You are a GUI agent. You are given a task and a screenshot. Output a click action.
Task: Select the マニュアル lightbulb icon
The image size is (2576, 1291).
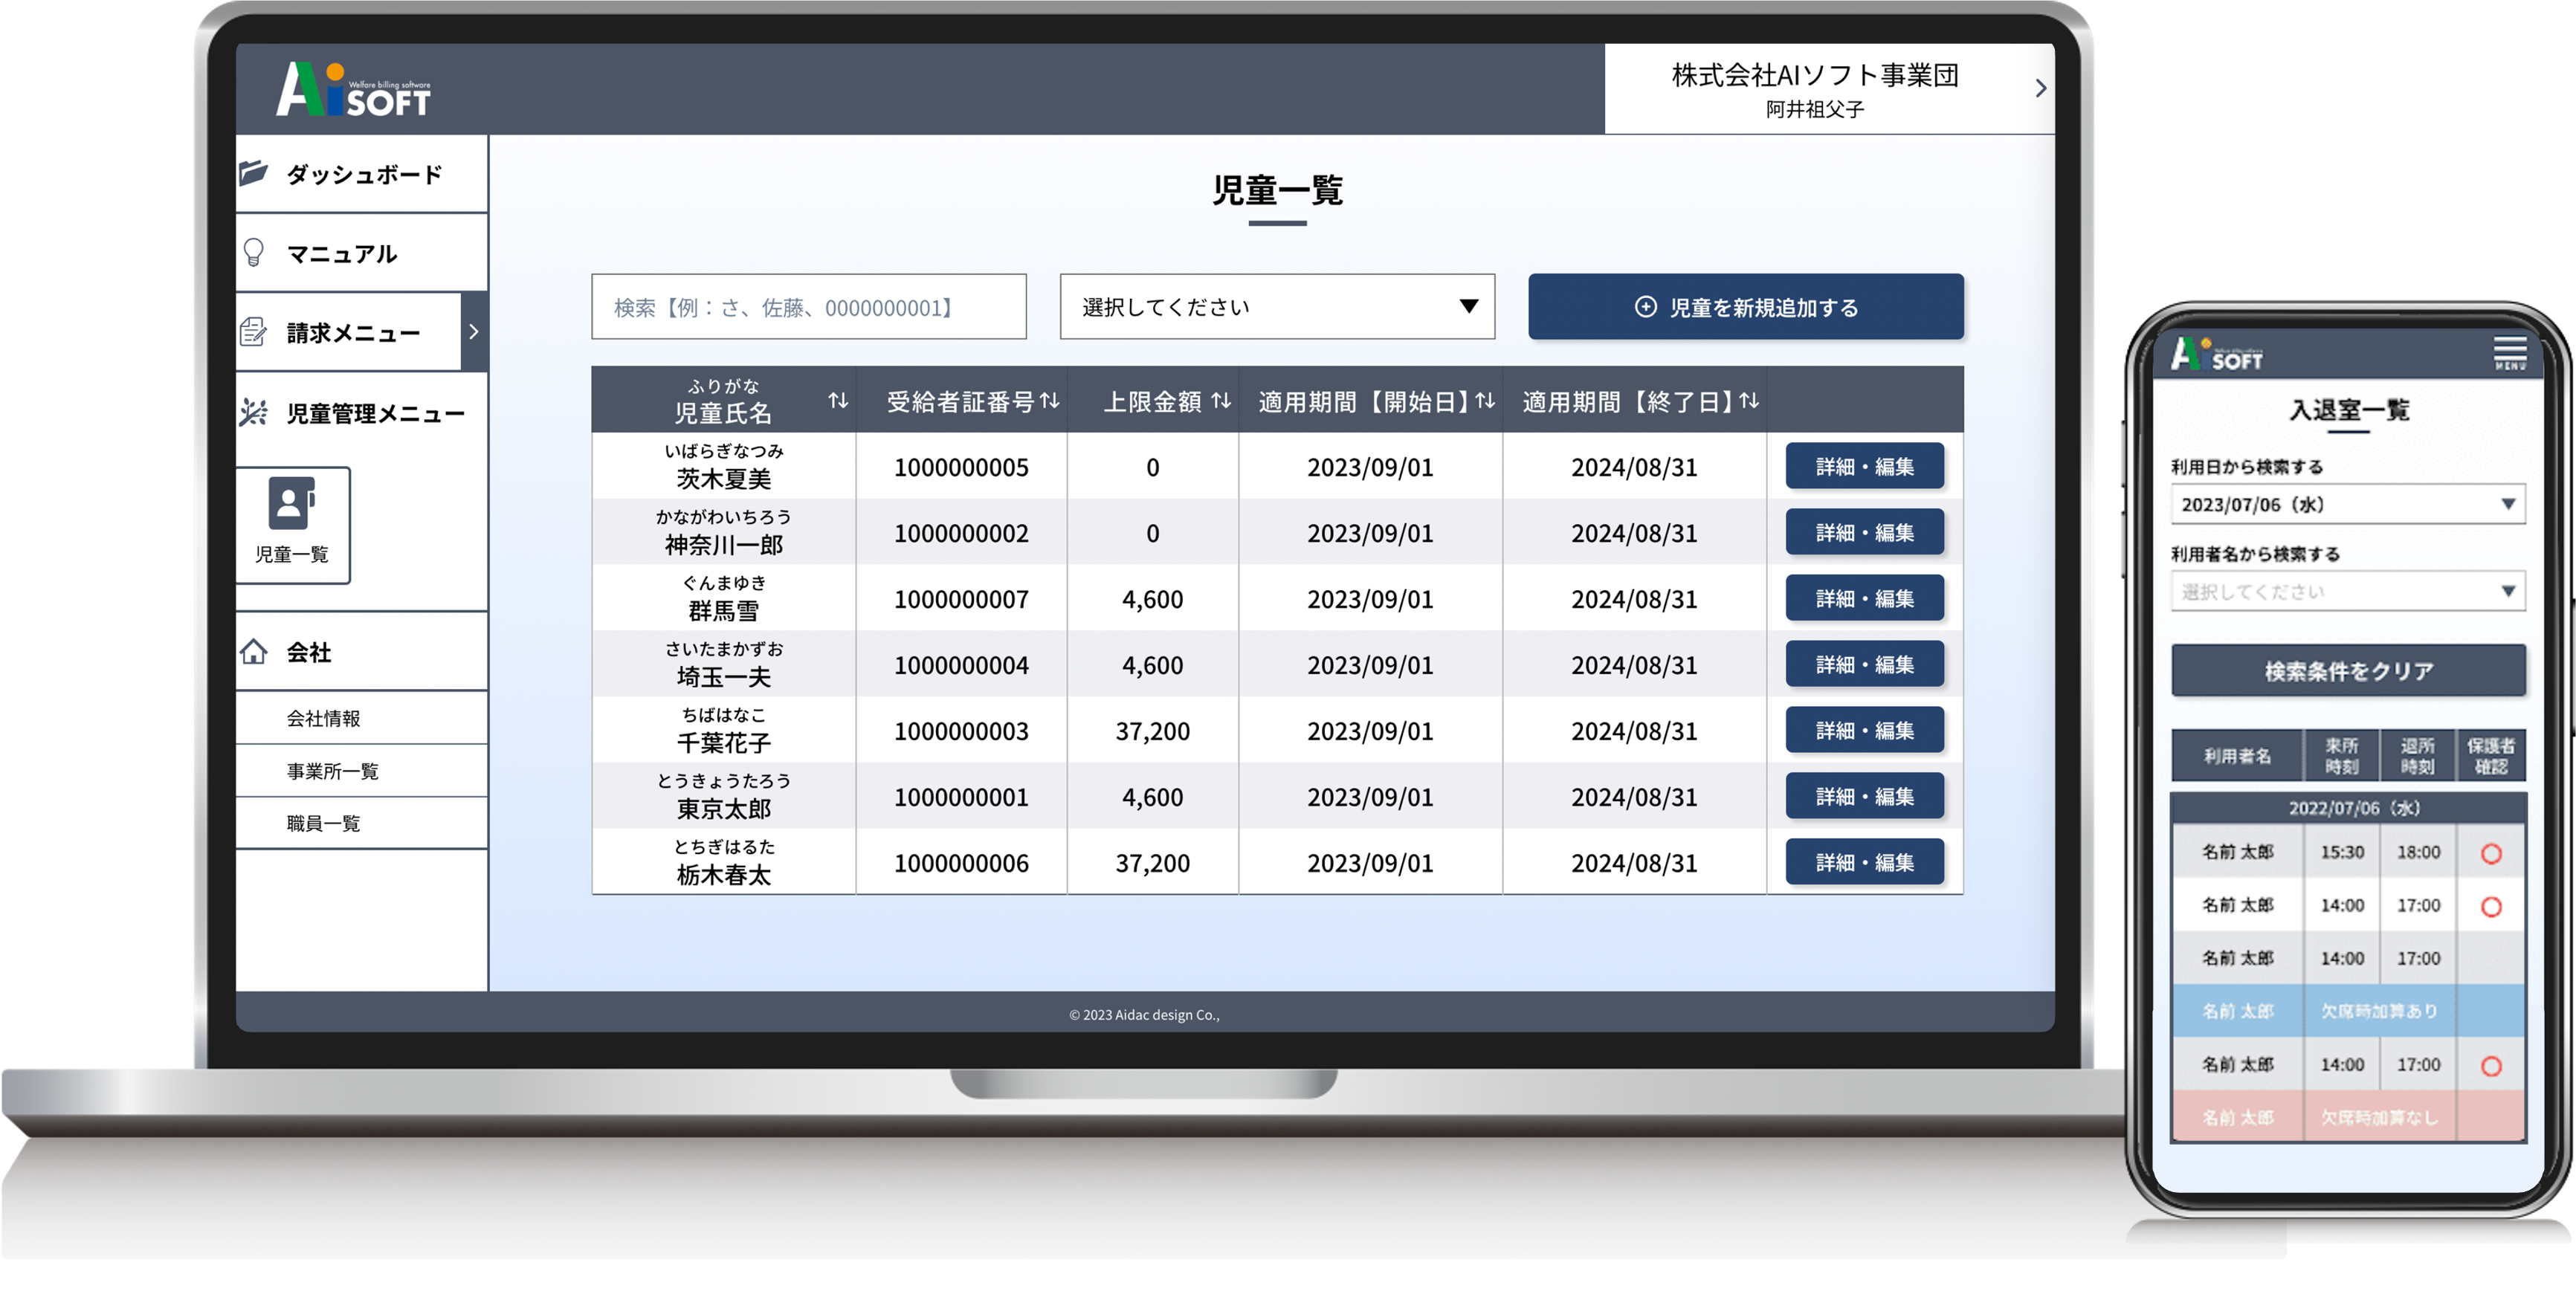click(253, 253)
